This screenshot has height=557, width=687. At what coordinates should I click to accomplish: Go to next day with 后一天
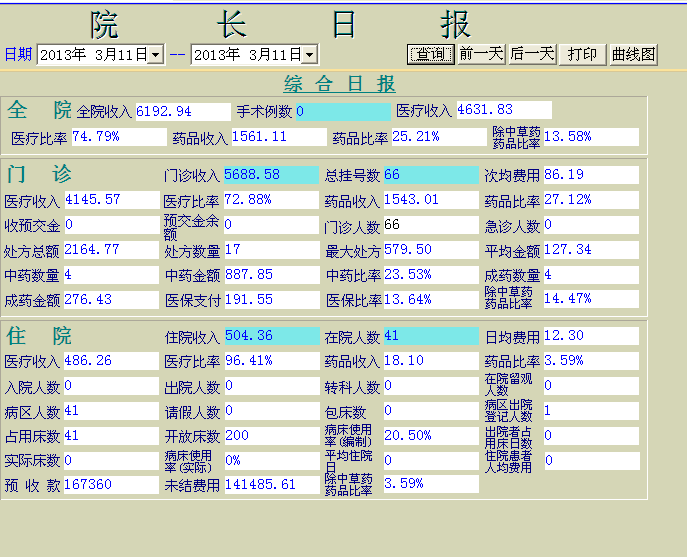[x=532, y=54]
